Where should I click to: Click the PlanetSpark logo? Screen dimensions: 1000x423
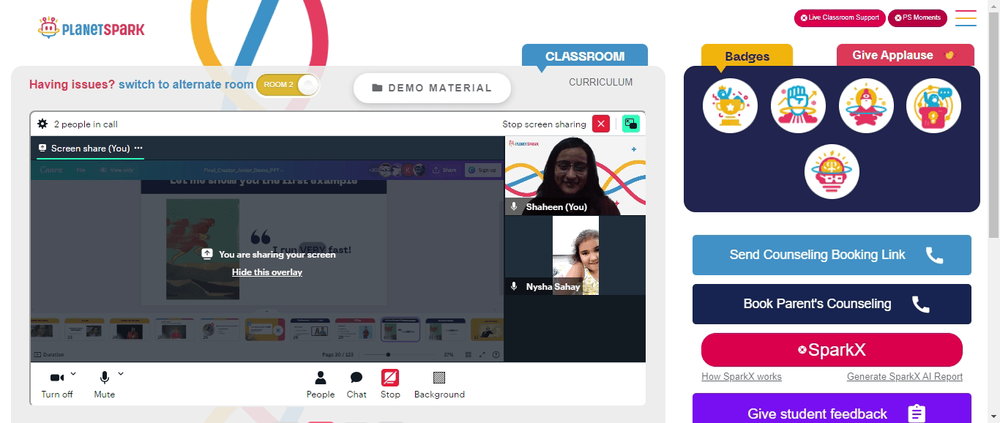click(x=91, y=27)
